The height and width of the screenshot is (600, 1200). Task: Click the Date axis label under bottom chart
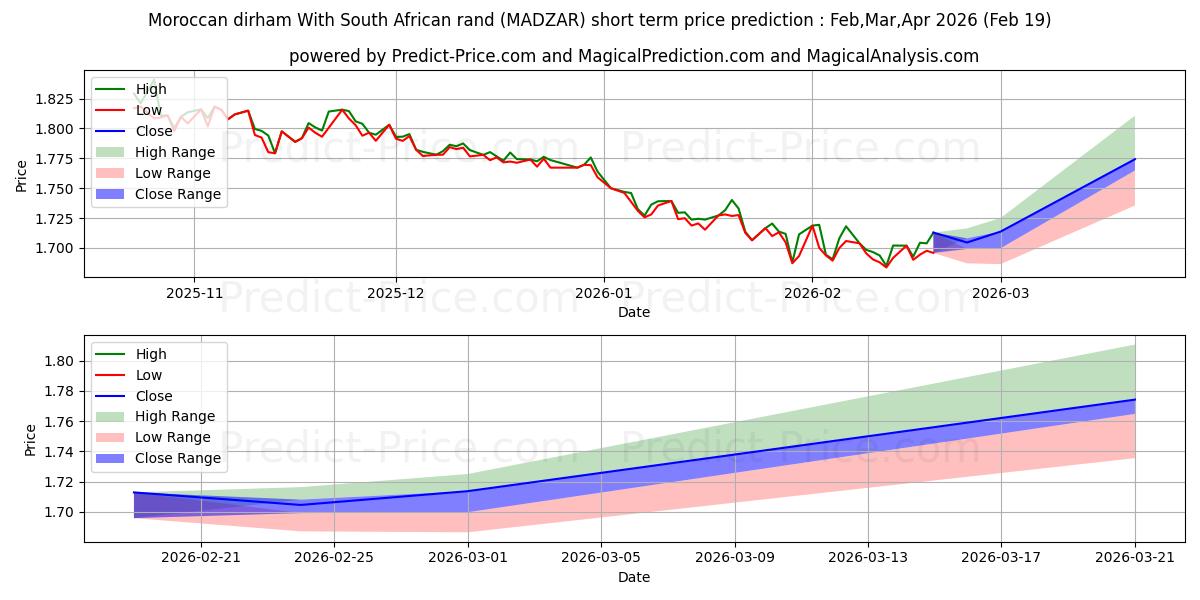(x=634, y=578)
